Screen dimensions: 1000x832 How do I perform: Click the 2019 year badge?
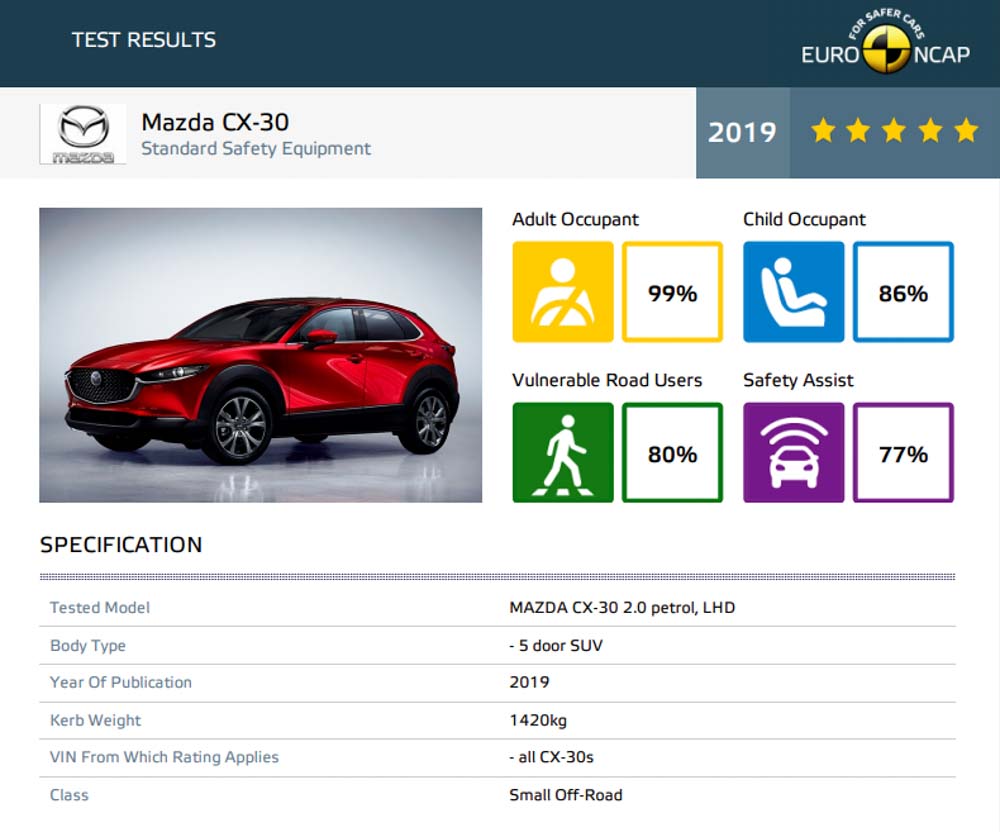[x=742, y=132]
